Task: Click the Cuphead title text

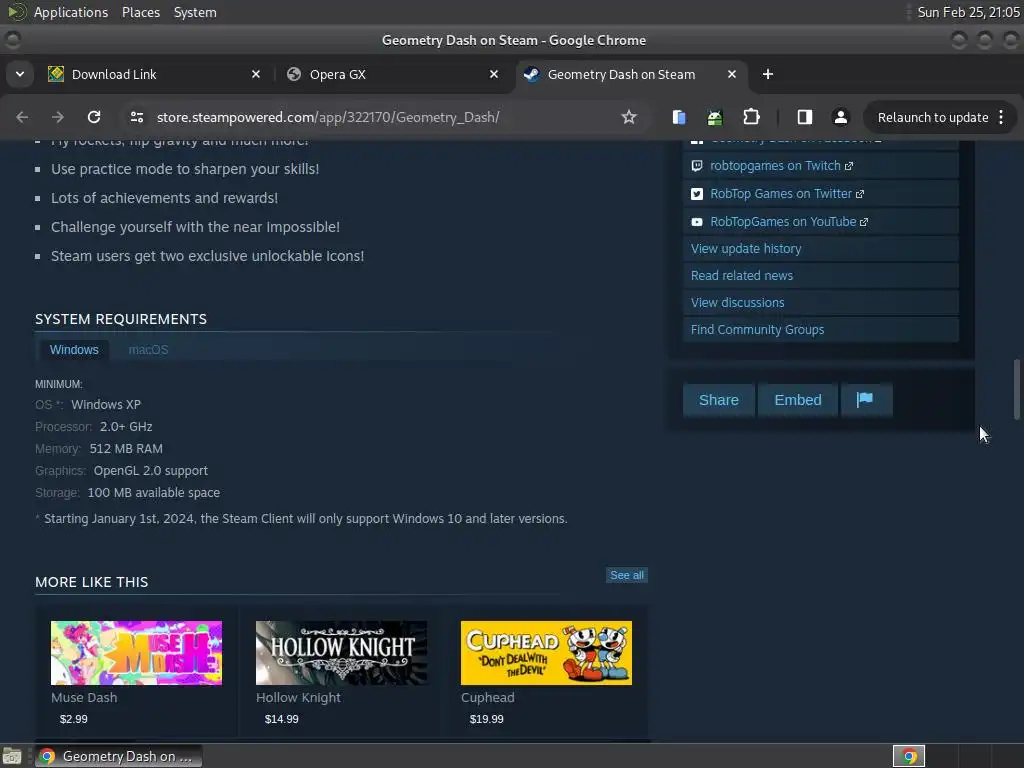Action: click(488, 697)
